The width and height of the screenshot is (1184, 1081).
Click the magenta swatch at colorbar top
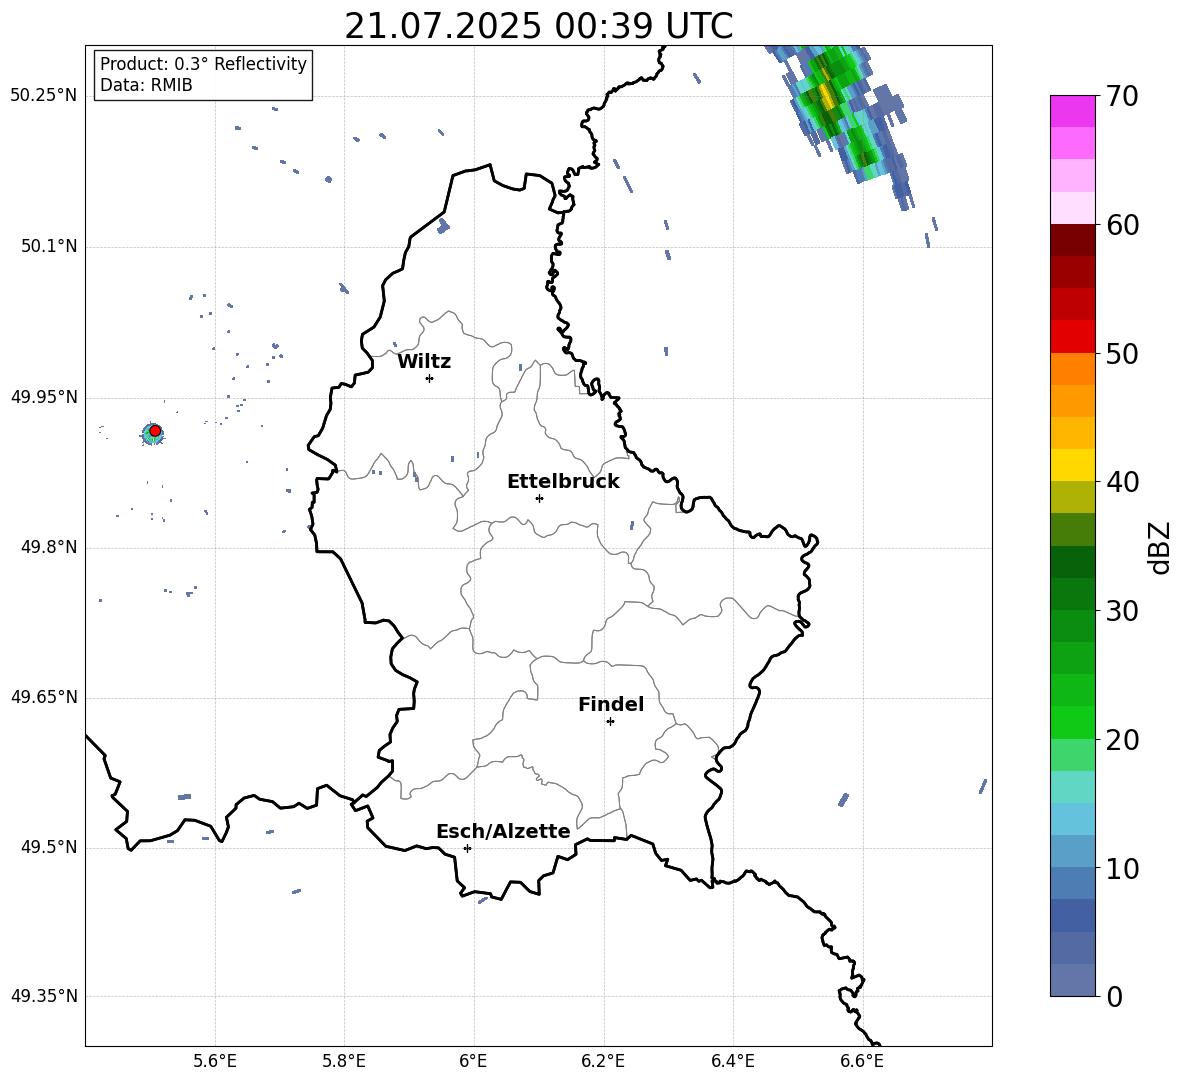coord(1072,111)
